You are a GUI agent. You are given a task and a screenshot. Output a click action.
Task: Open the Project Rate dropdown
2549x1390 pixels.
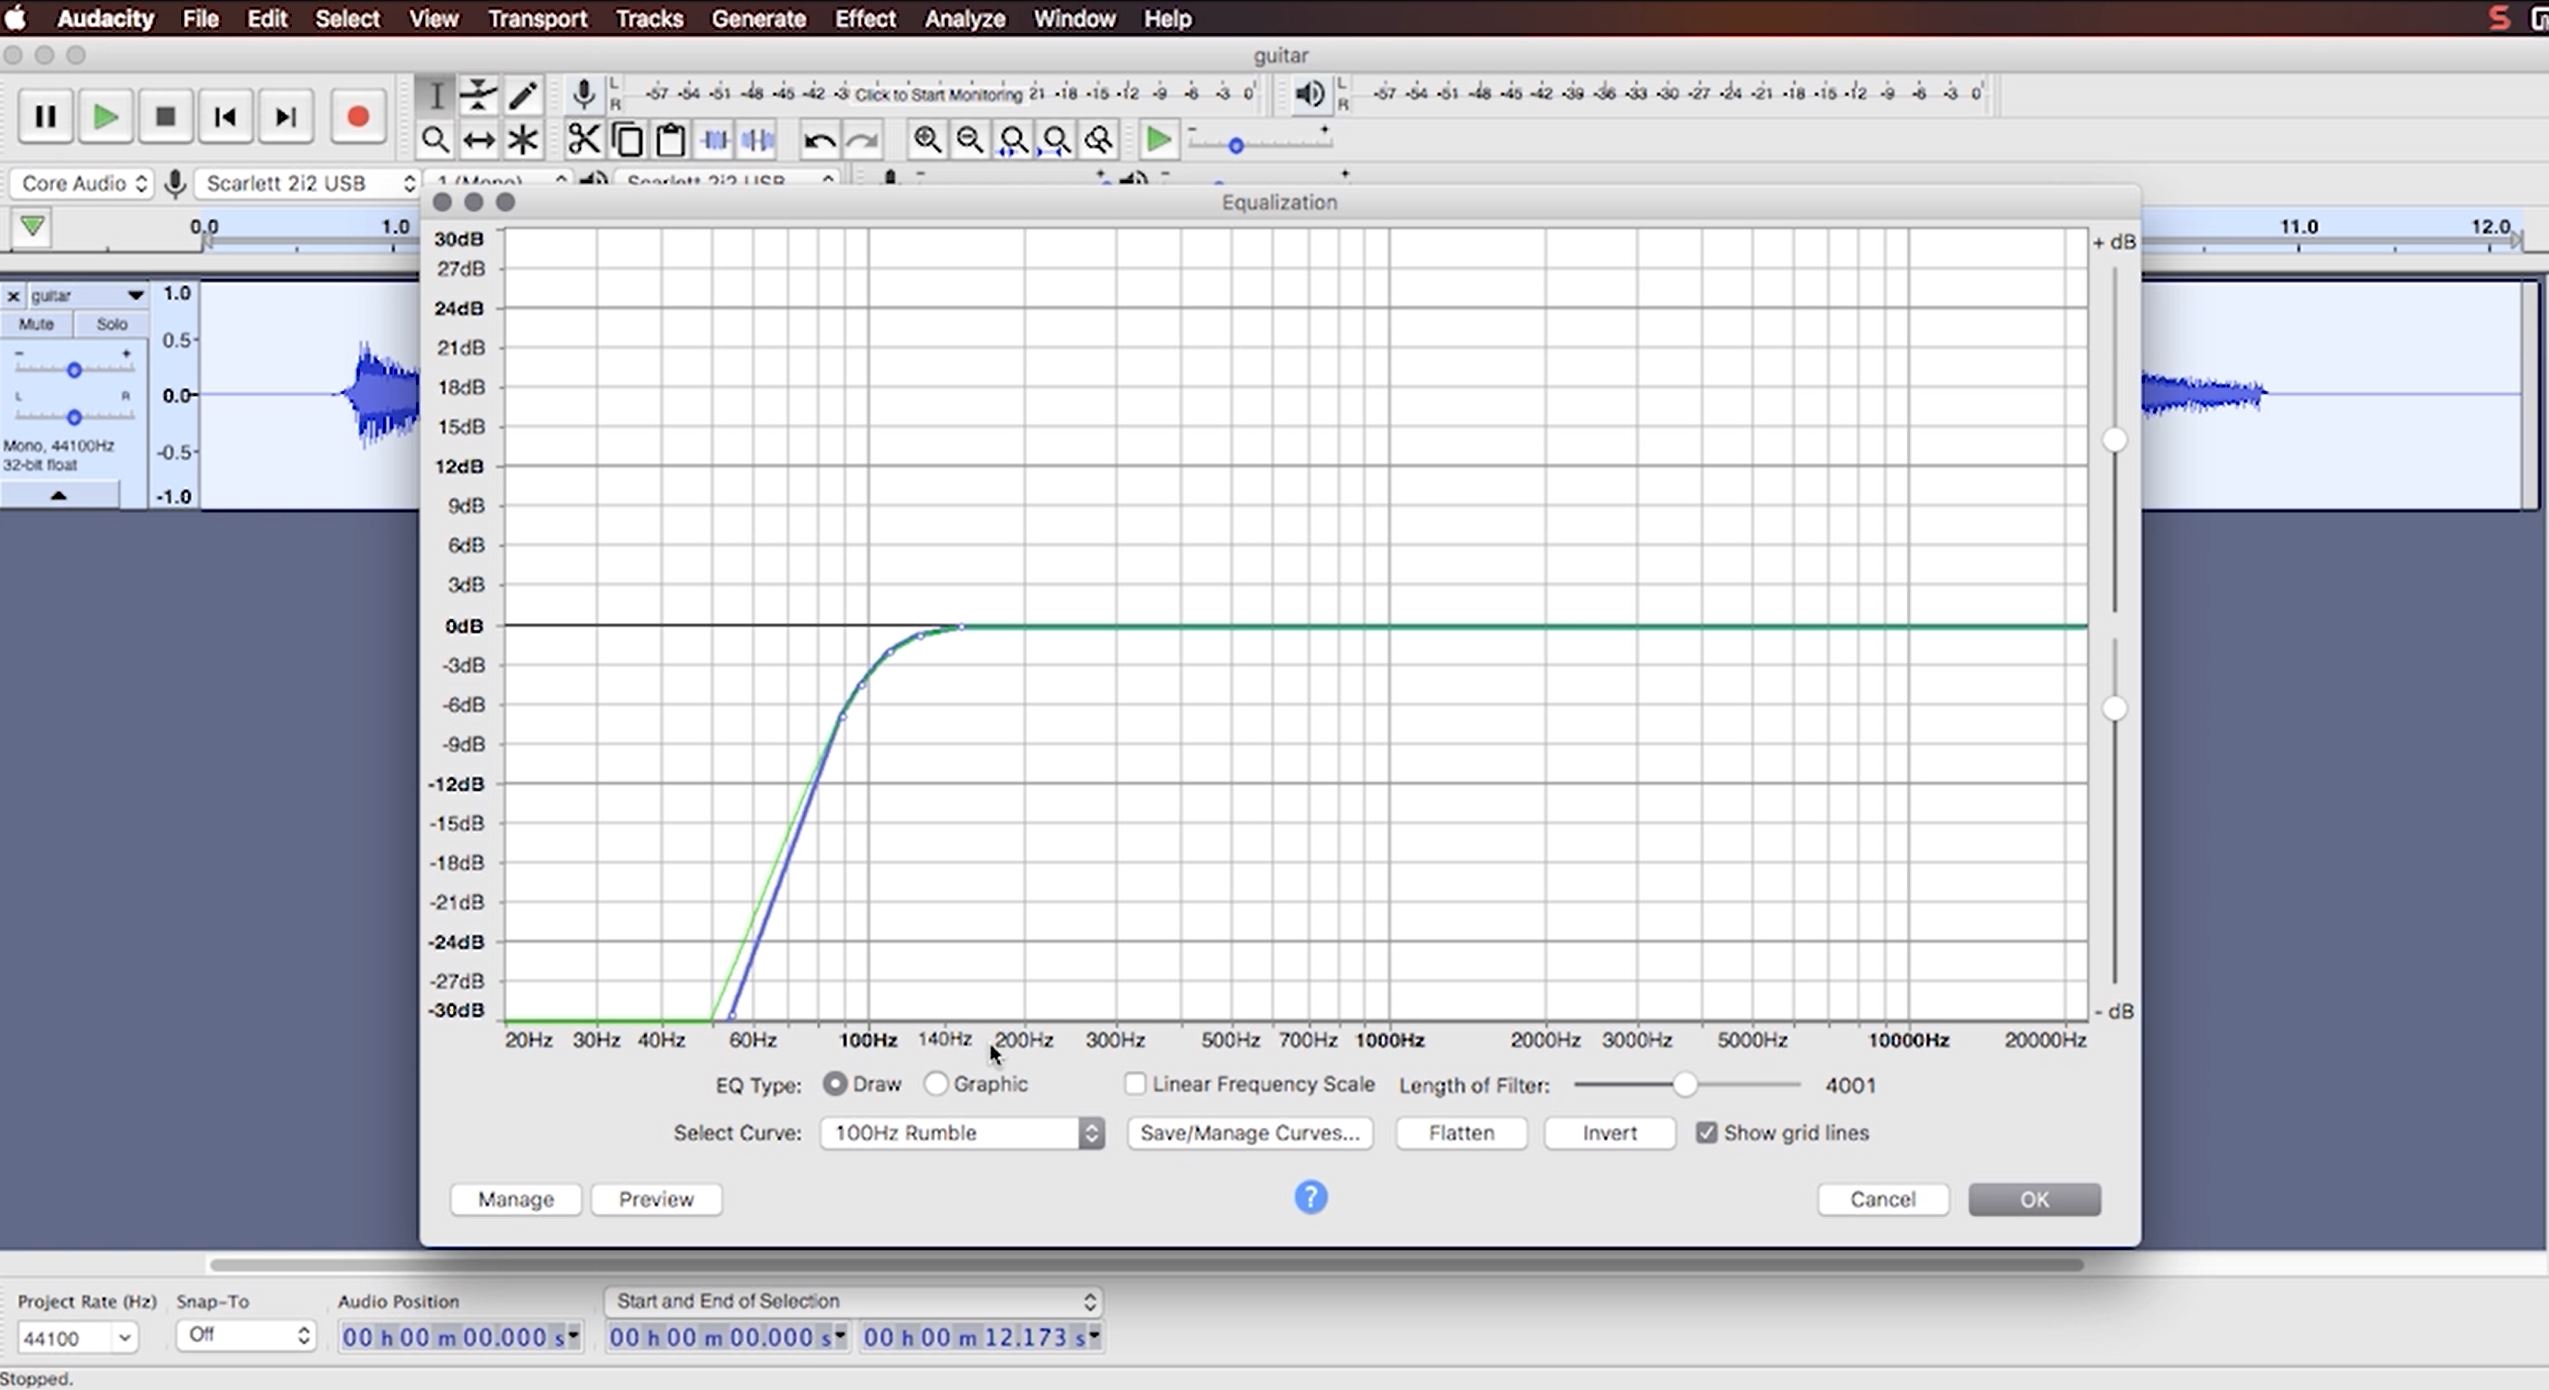tap(76, 1337)
